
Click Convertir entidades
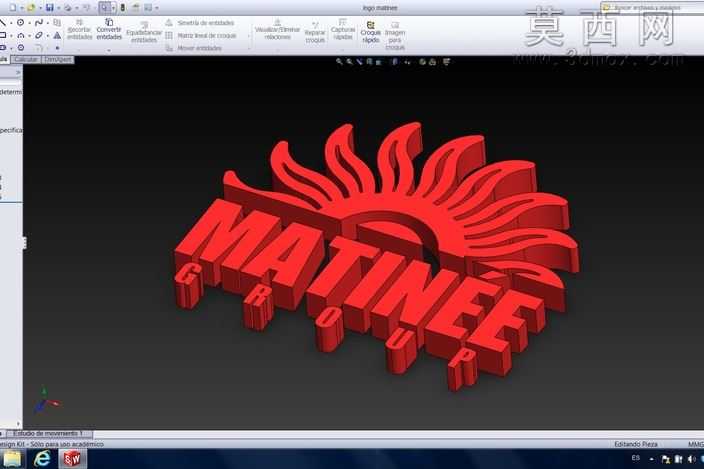[x=109, y=30]
